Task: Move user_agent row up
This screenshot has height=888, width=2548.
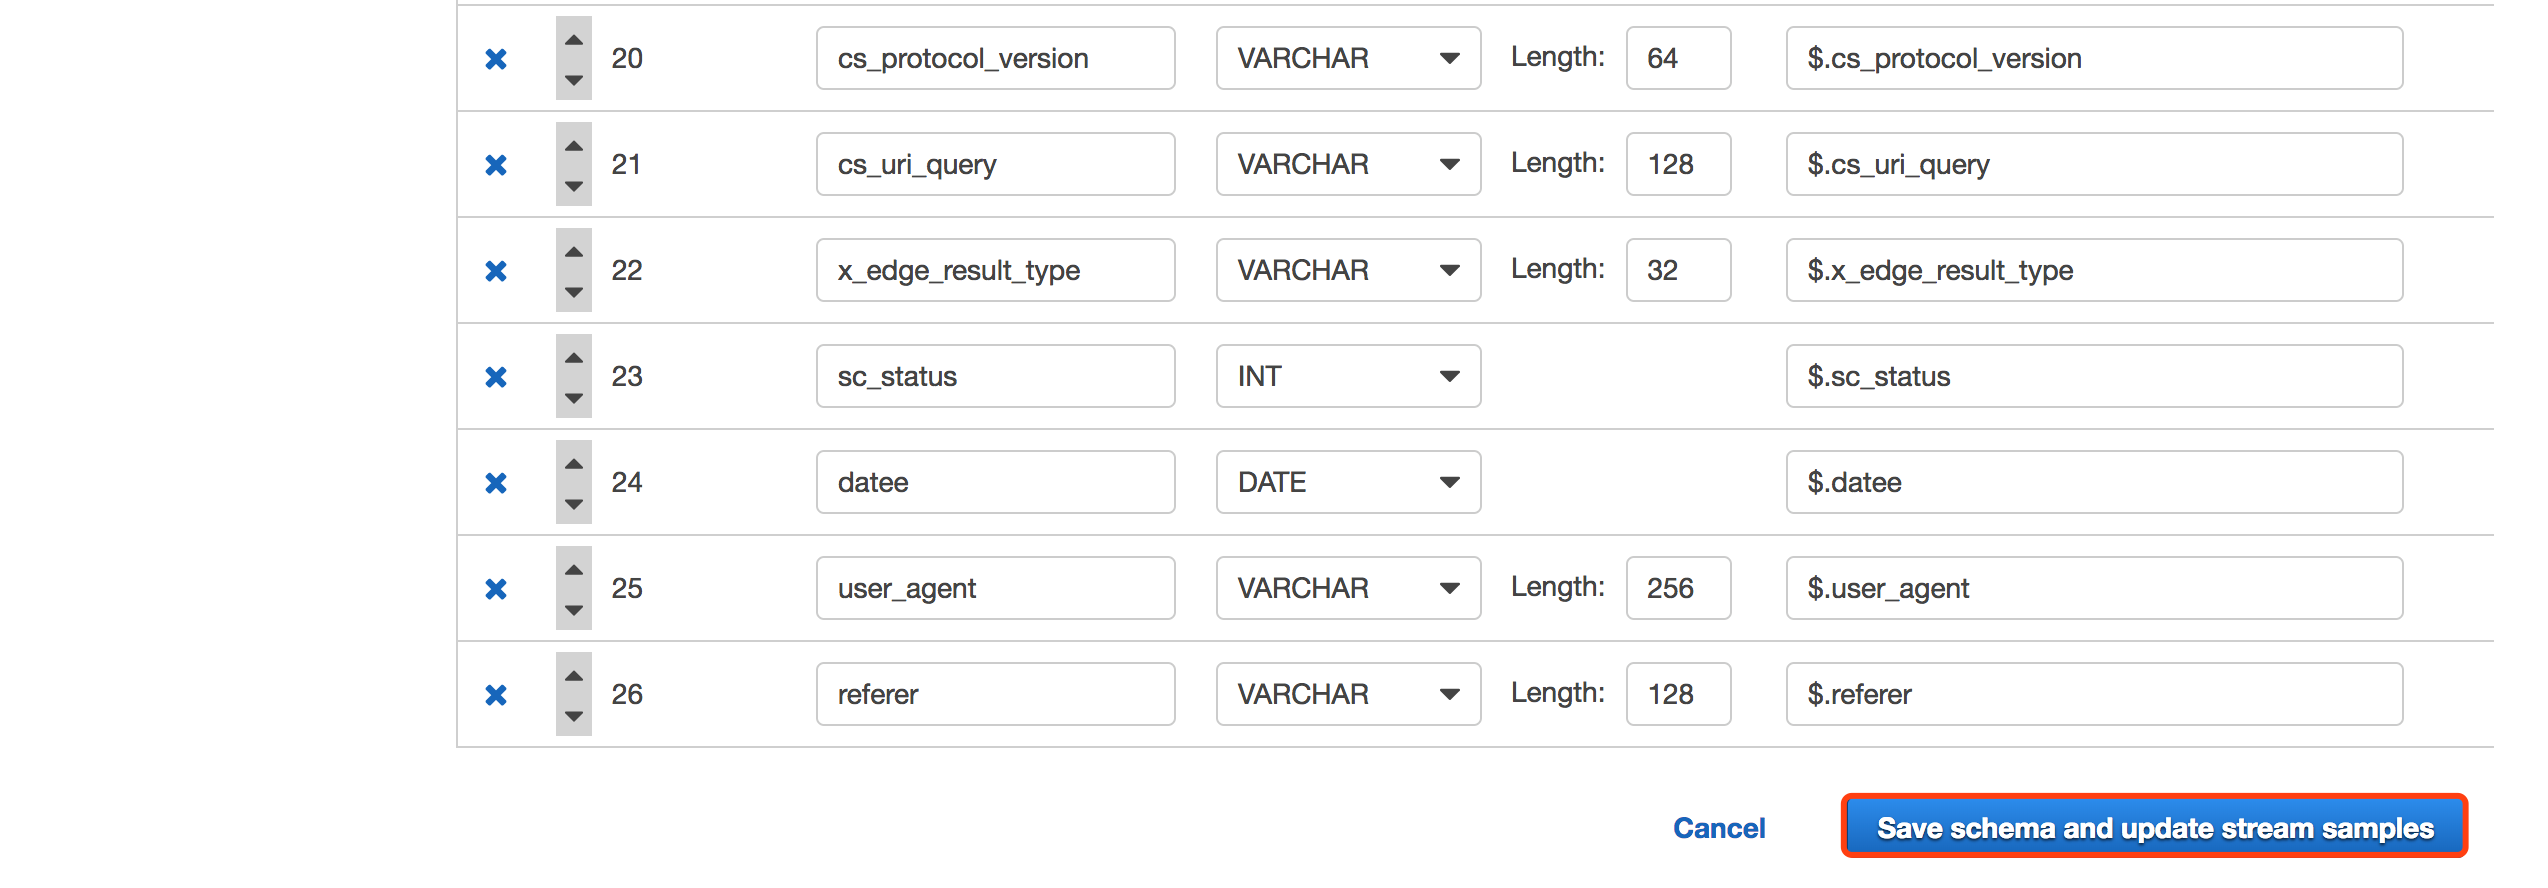Action: pyautogui.click(x=573, y=570)
